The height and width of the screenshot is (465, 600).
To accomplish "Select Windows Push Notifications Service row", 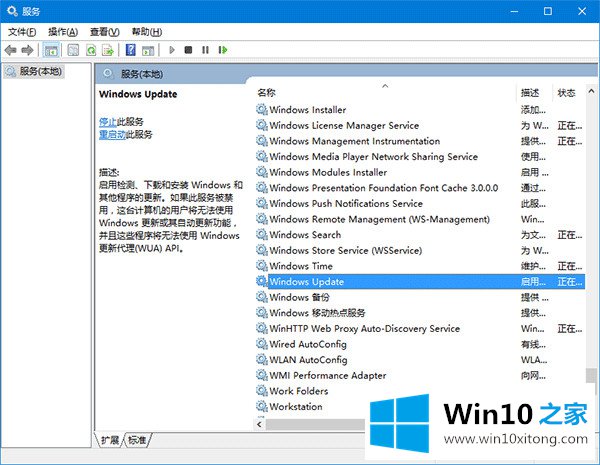I will (420, 204).
